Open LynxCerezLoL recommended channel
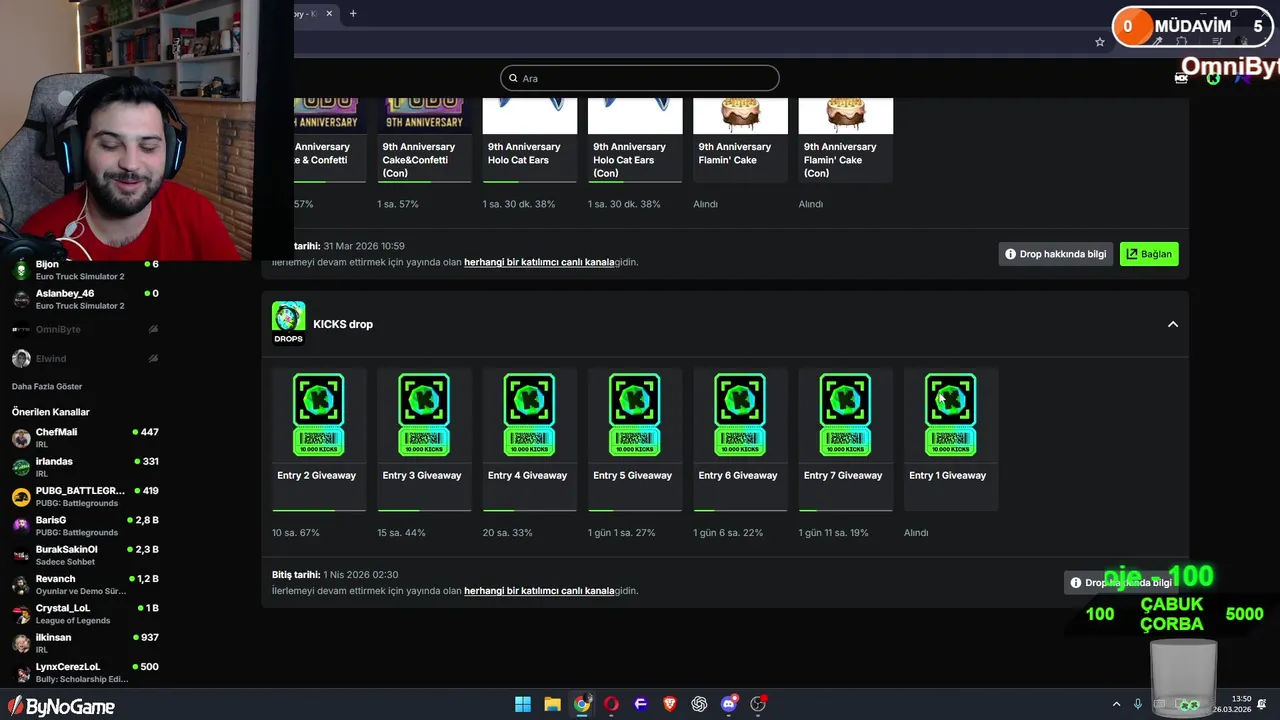This screenshot has width=1280, height=720. (85, 673)
